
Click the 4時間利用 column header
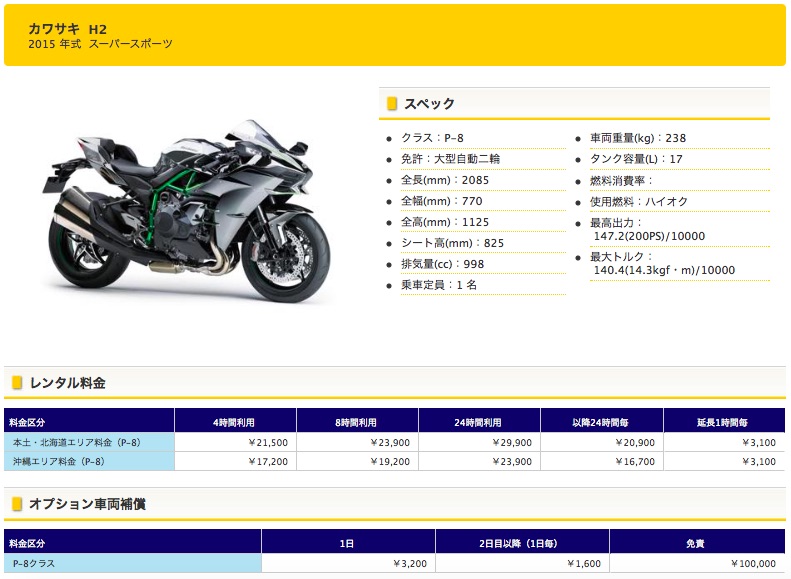pos(235,421)
